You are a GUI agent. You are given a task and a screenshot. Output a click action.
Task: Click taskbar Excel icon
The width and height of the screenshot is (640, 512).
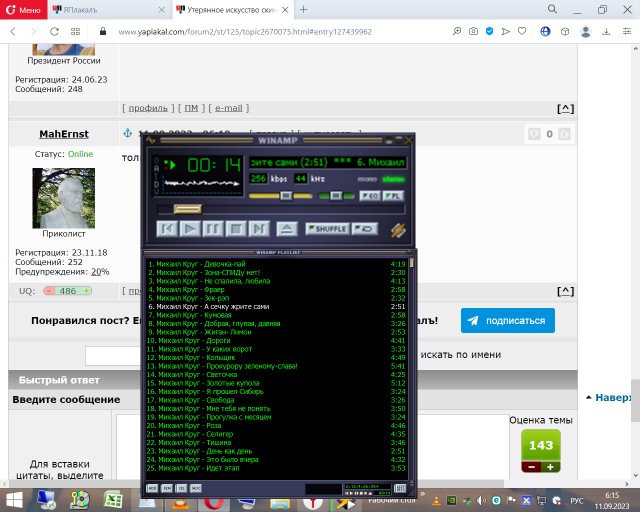pyautogui.click(x=113, y=500)
